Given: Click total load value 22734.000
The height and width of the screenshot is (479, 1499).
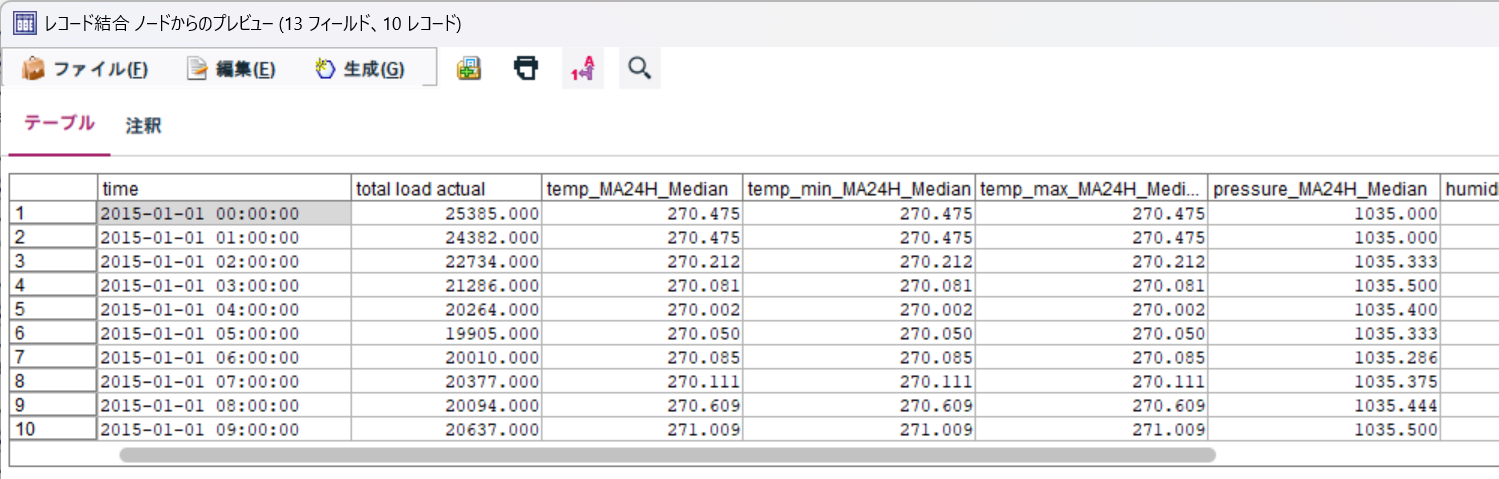Looking at the screenshot, I should (x=447, y=261).
